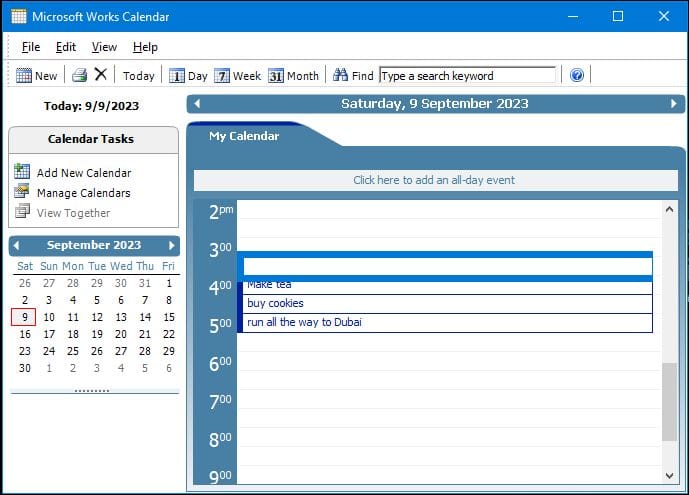Image resolution: width=689 pixels, height=495 pixels.
Task: Click the Delete X icon in toolbar
Action: coord(100,75)
